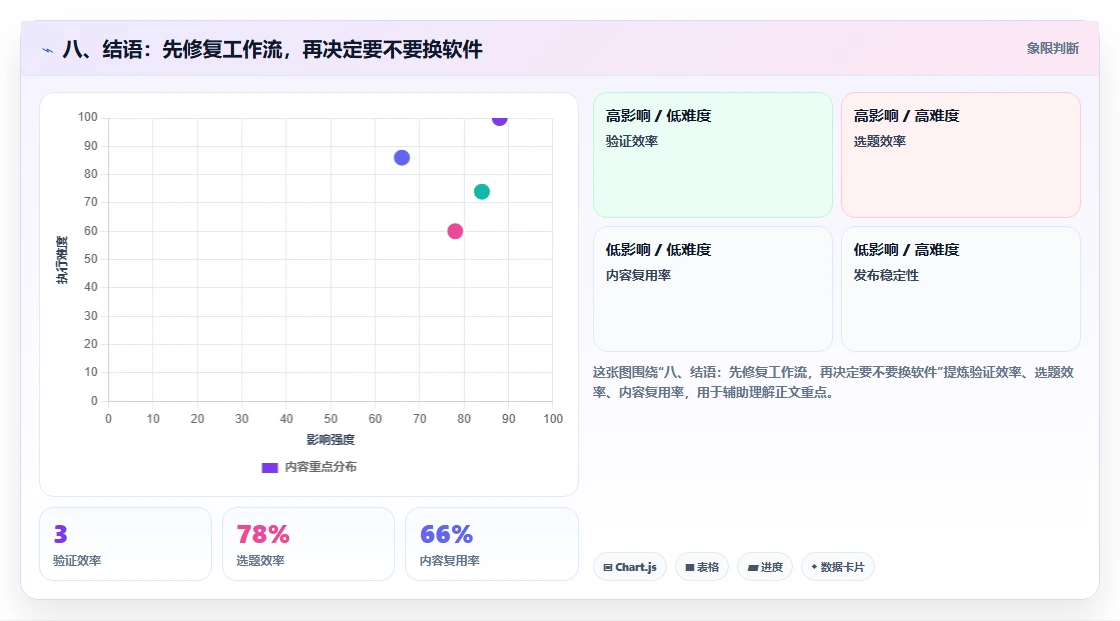Click the 象限判断 label in the header
The width and height of the screenshot is (1120, 621).
[1052, 49]
